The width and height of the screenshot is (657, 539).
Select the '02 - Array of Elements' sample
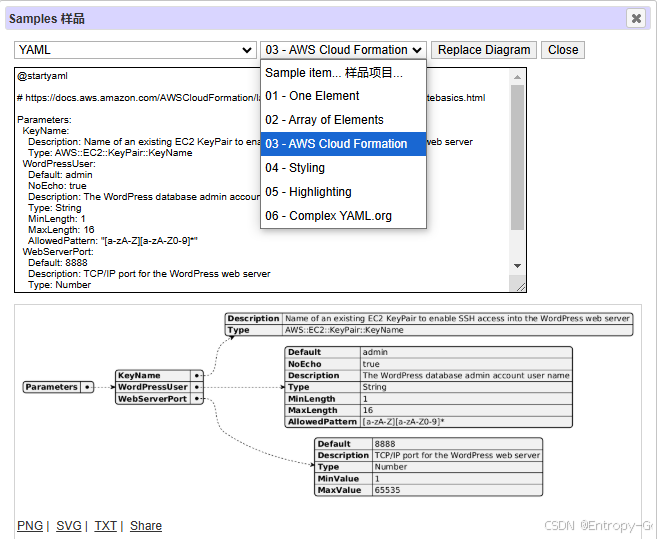pyautogui.click(x=343, y=120)
